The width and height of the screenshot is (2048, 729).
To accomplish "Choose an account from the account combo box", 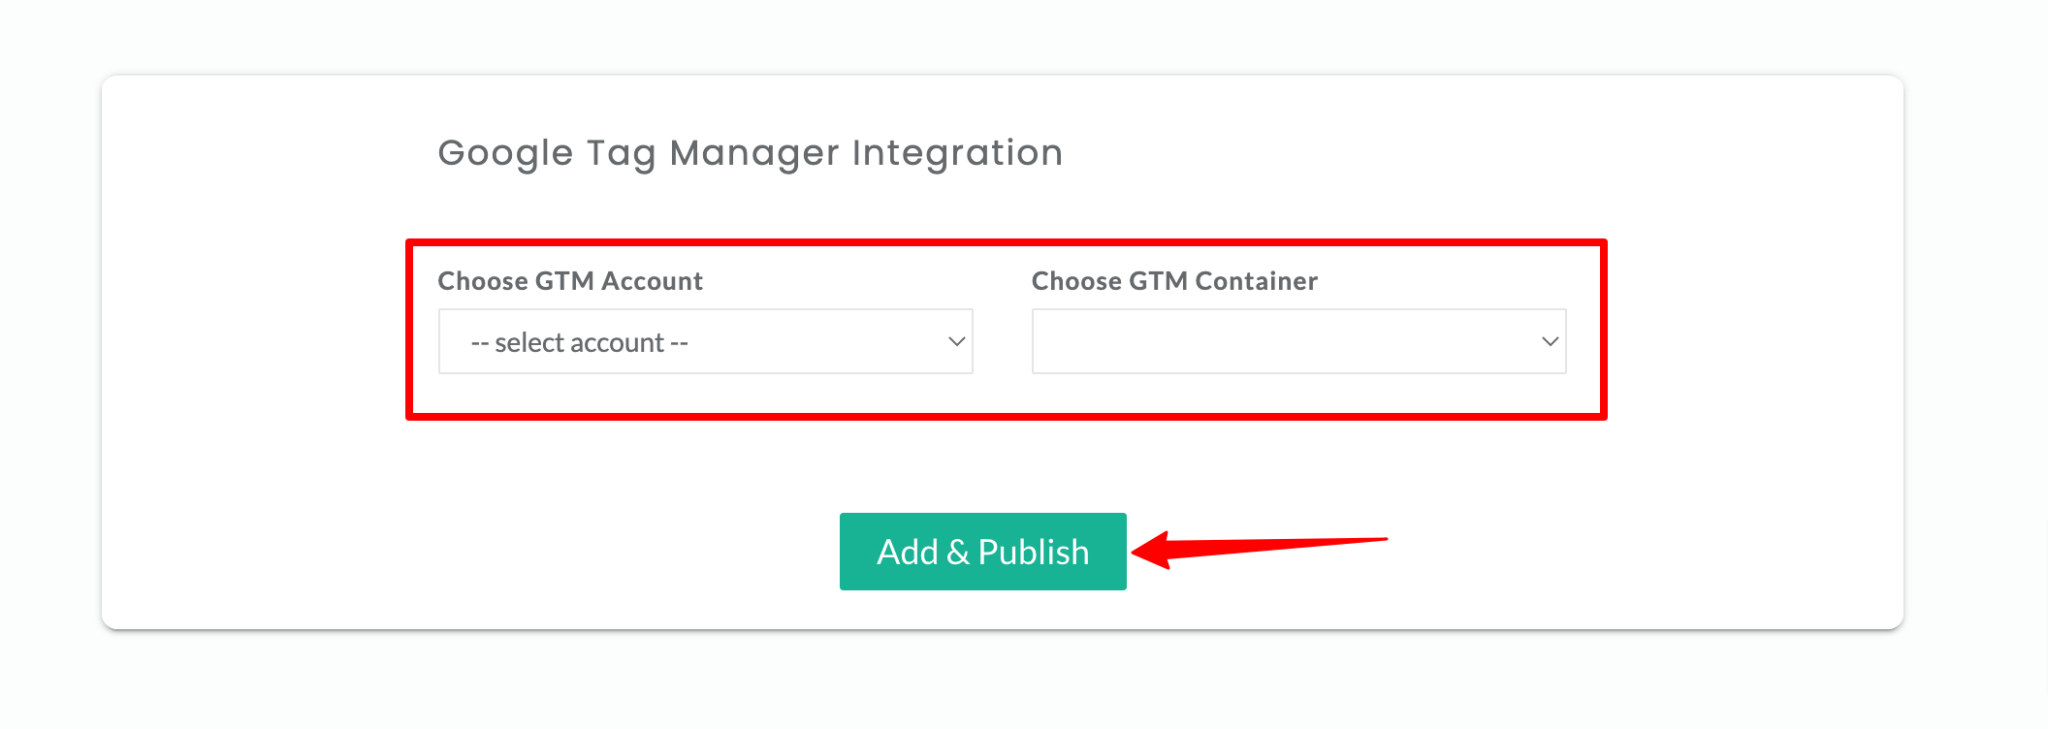I will click(705, 341).
